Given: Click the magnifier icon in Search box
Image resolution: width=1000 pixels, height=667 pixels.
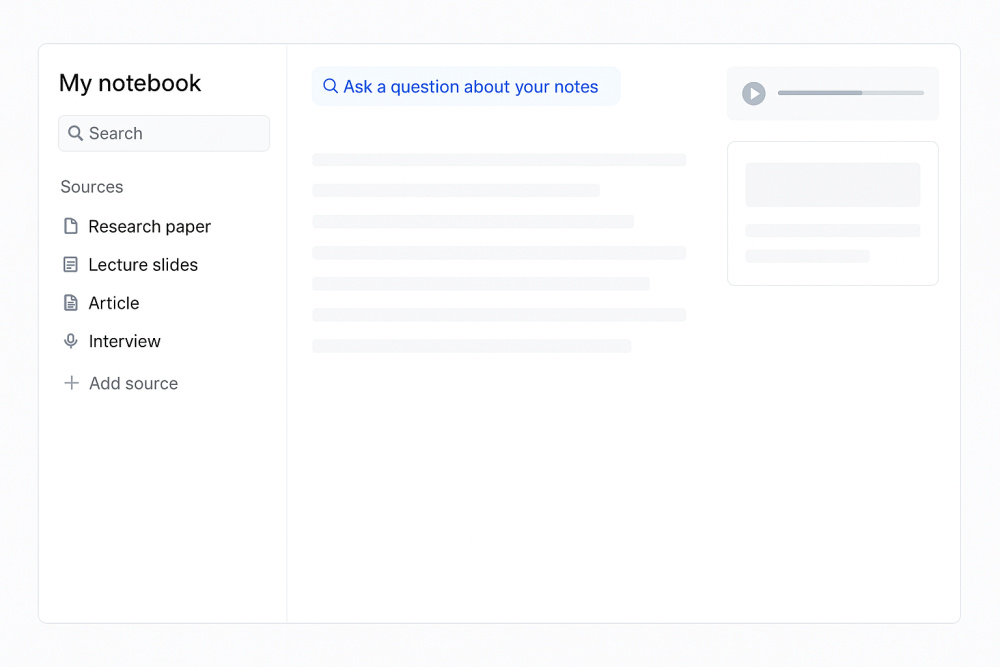Looking at the screenshot, I should [x=75, y=133].
